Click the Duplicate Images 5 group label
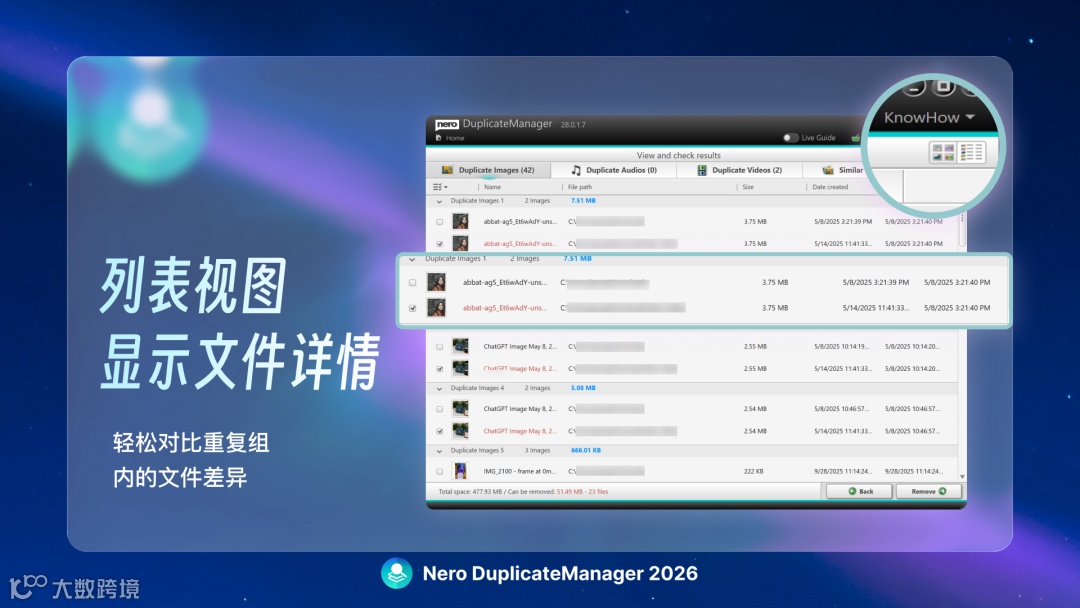This screenshot has width=1080, height=608. click(477, 450)
